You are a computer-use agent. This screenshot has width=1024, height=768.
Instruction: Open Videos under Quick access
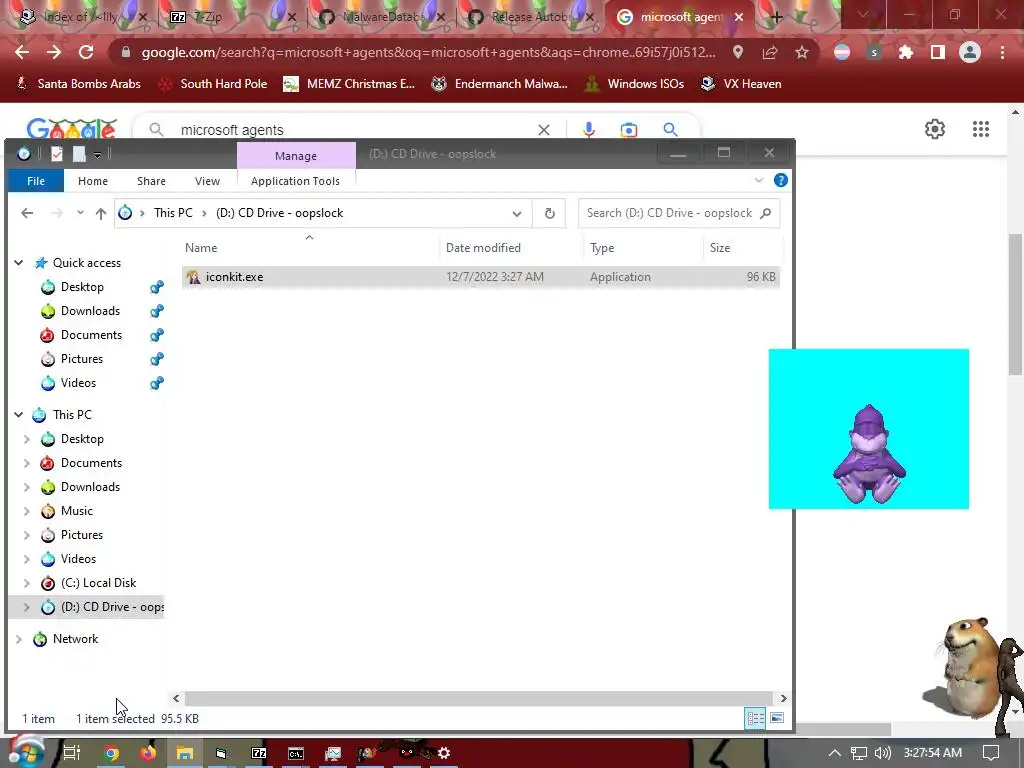click(78, 383)
